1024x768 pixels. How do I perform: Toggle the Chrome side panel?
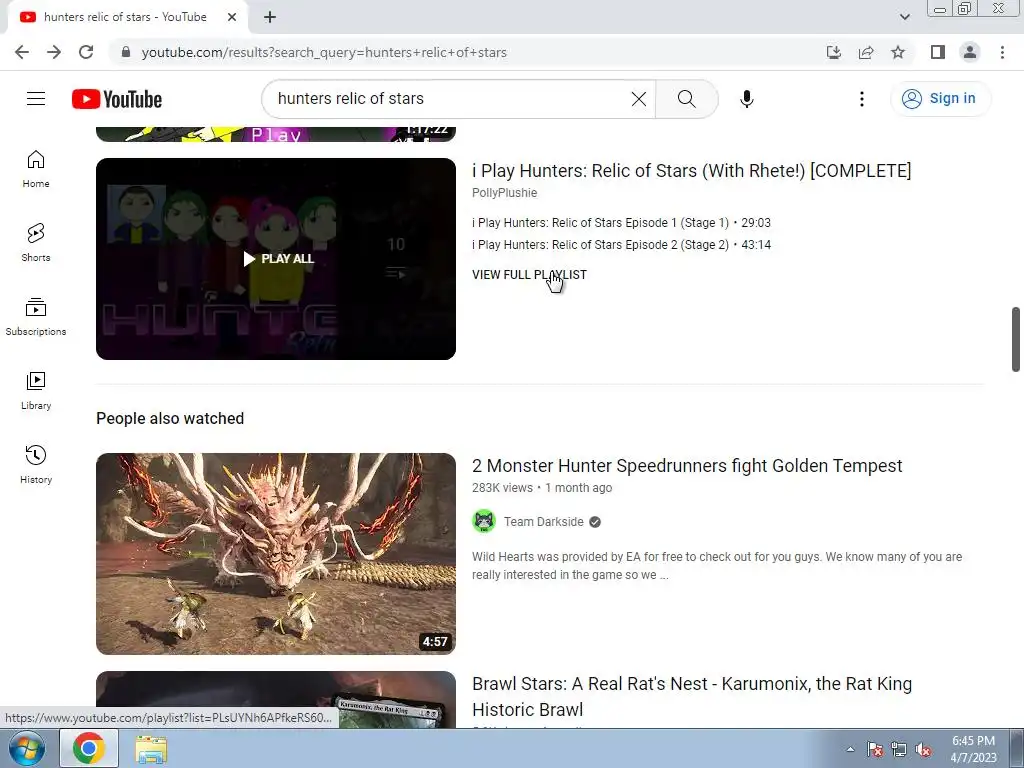[938, 52]
